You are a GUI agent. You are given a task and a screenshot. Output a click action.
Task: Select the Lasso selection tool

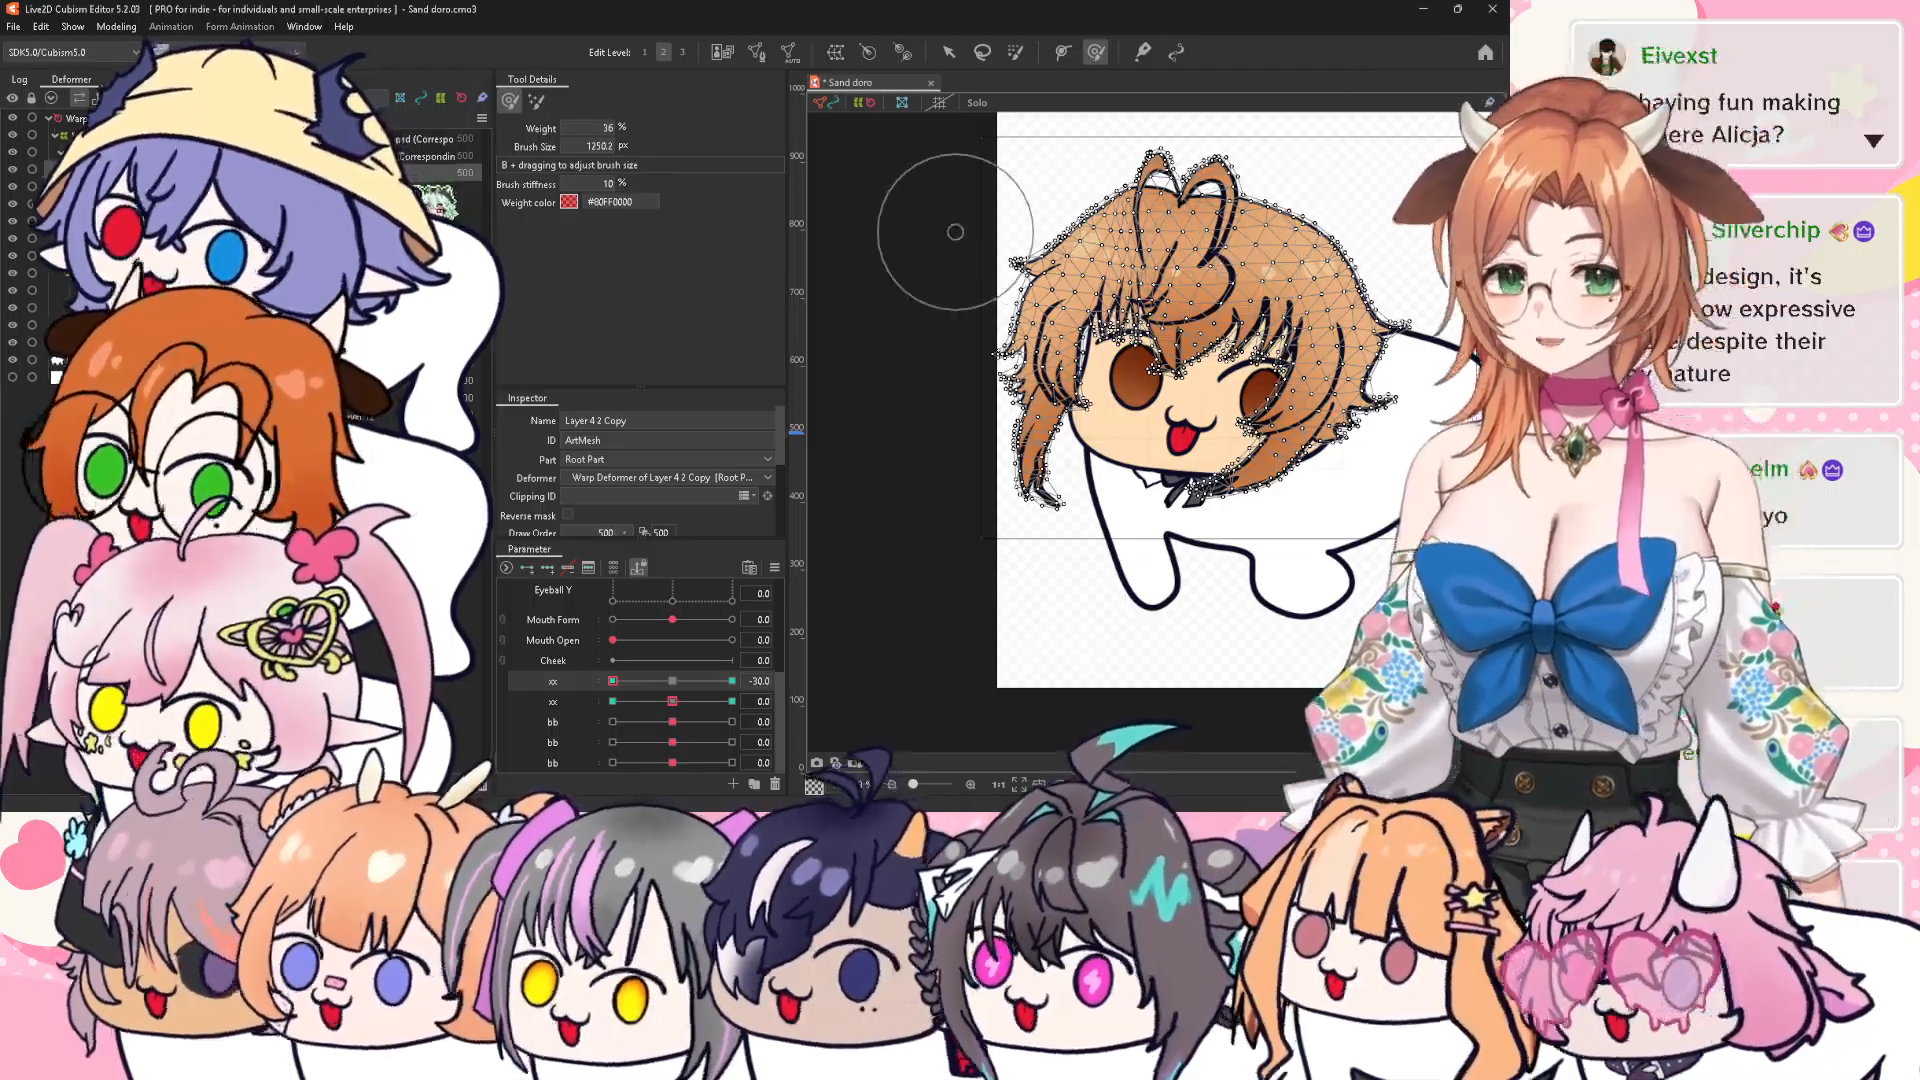click(x=982, y=52)
